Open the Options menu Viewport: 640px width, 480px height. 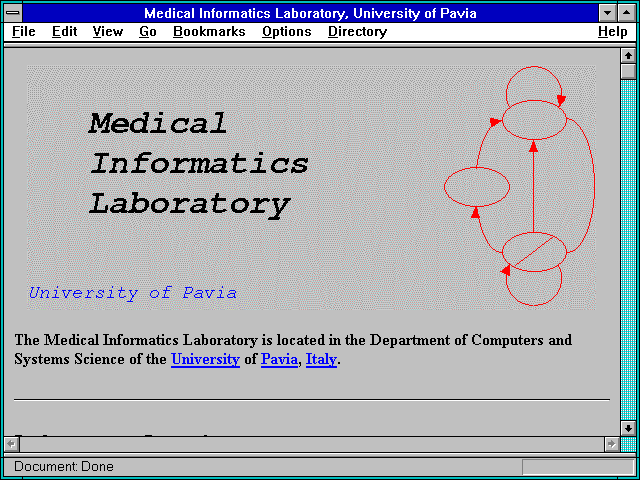pos(287,32)
